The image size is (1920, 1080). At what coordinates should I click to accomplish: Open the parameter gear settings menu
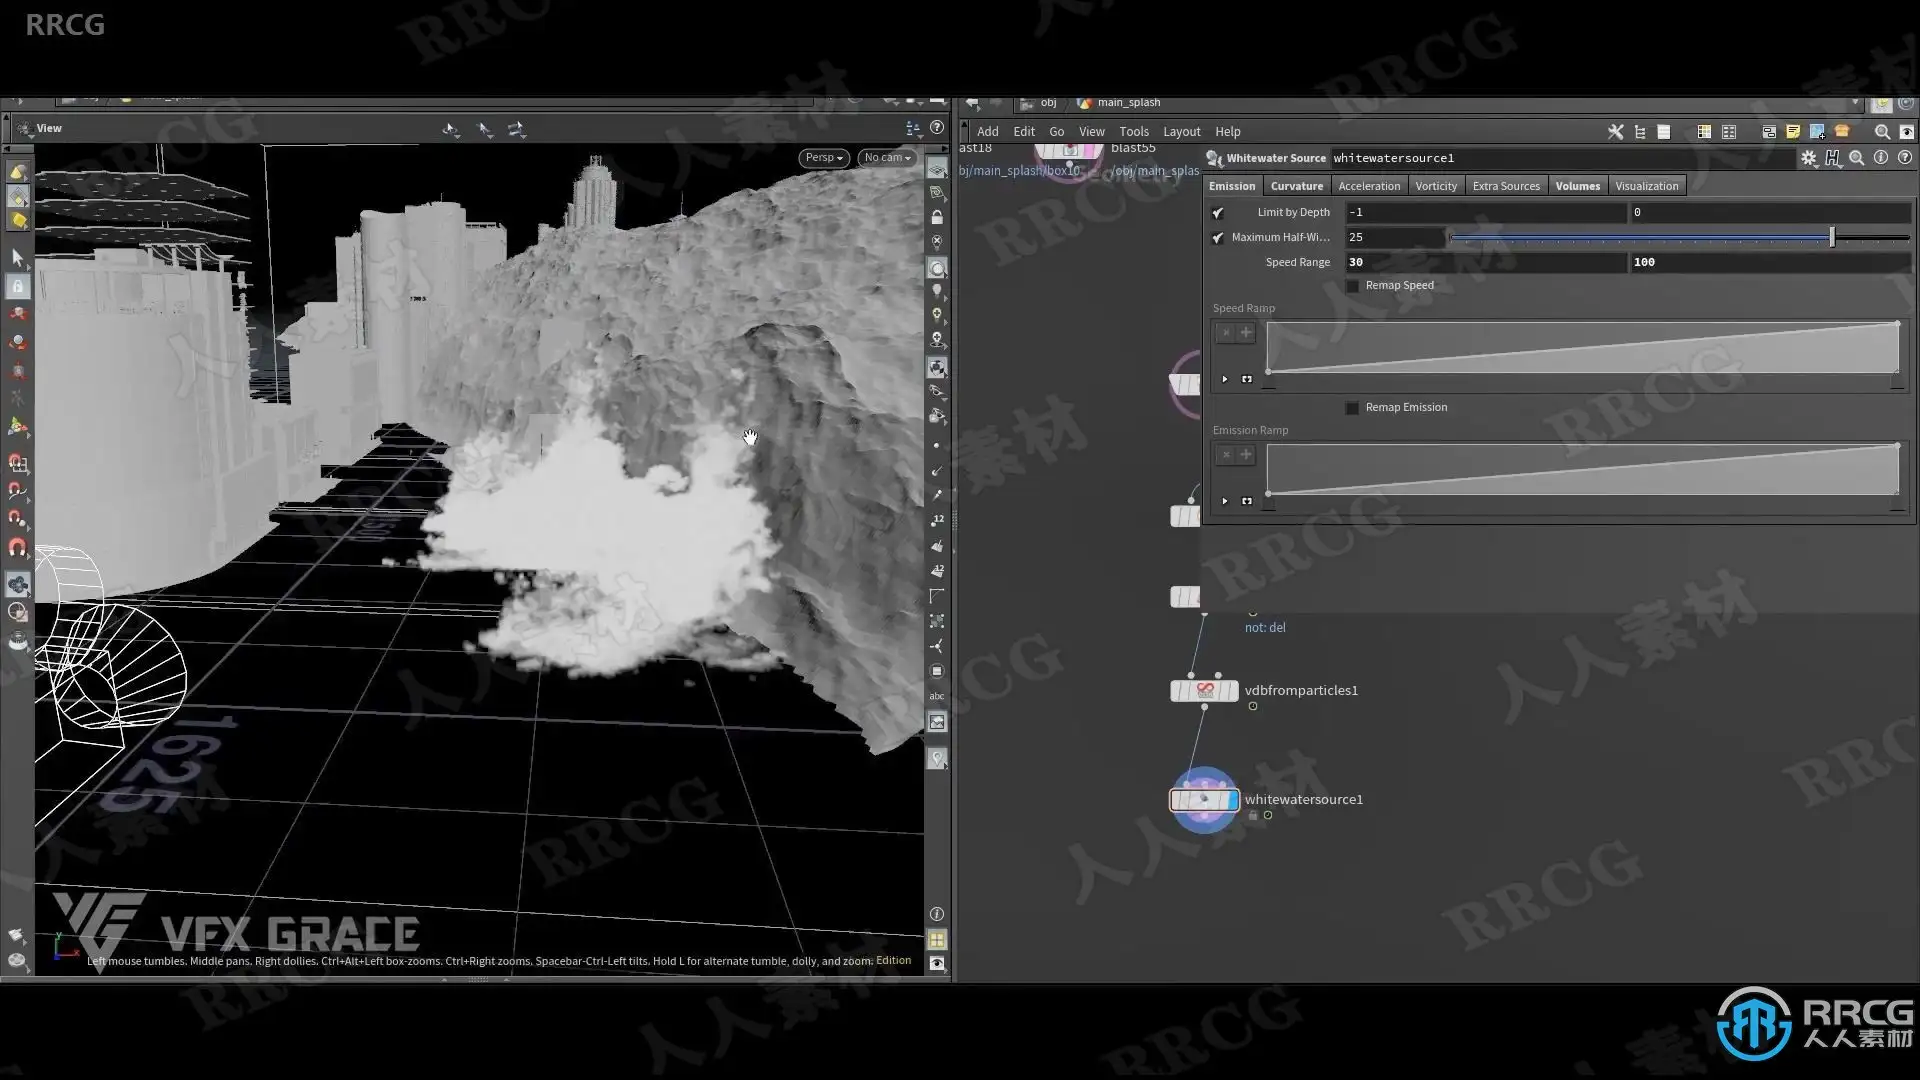coord(1808,158)
